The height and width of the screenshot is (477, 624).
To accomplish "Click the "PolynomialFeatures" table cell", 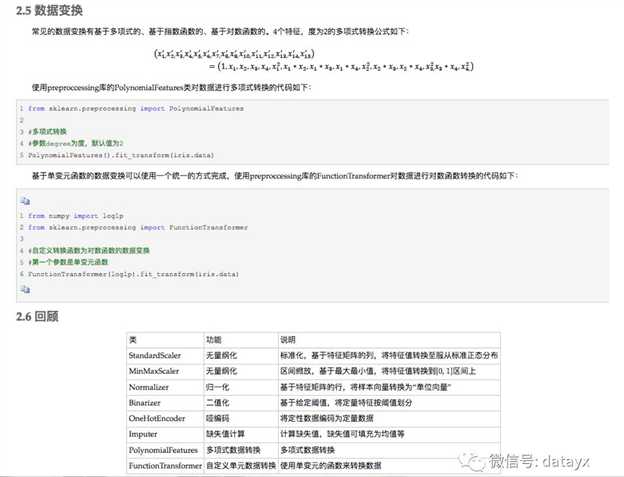I will click(x=163, y=450).
